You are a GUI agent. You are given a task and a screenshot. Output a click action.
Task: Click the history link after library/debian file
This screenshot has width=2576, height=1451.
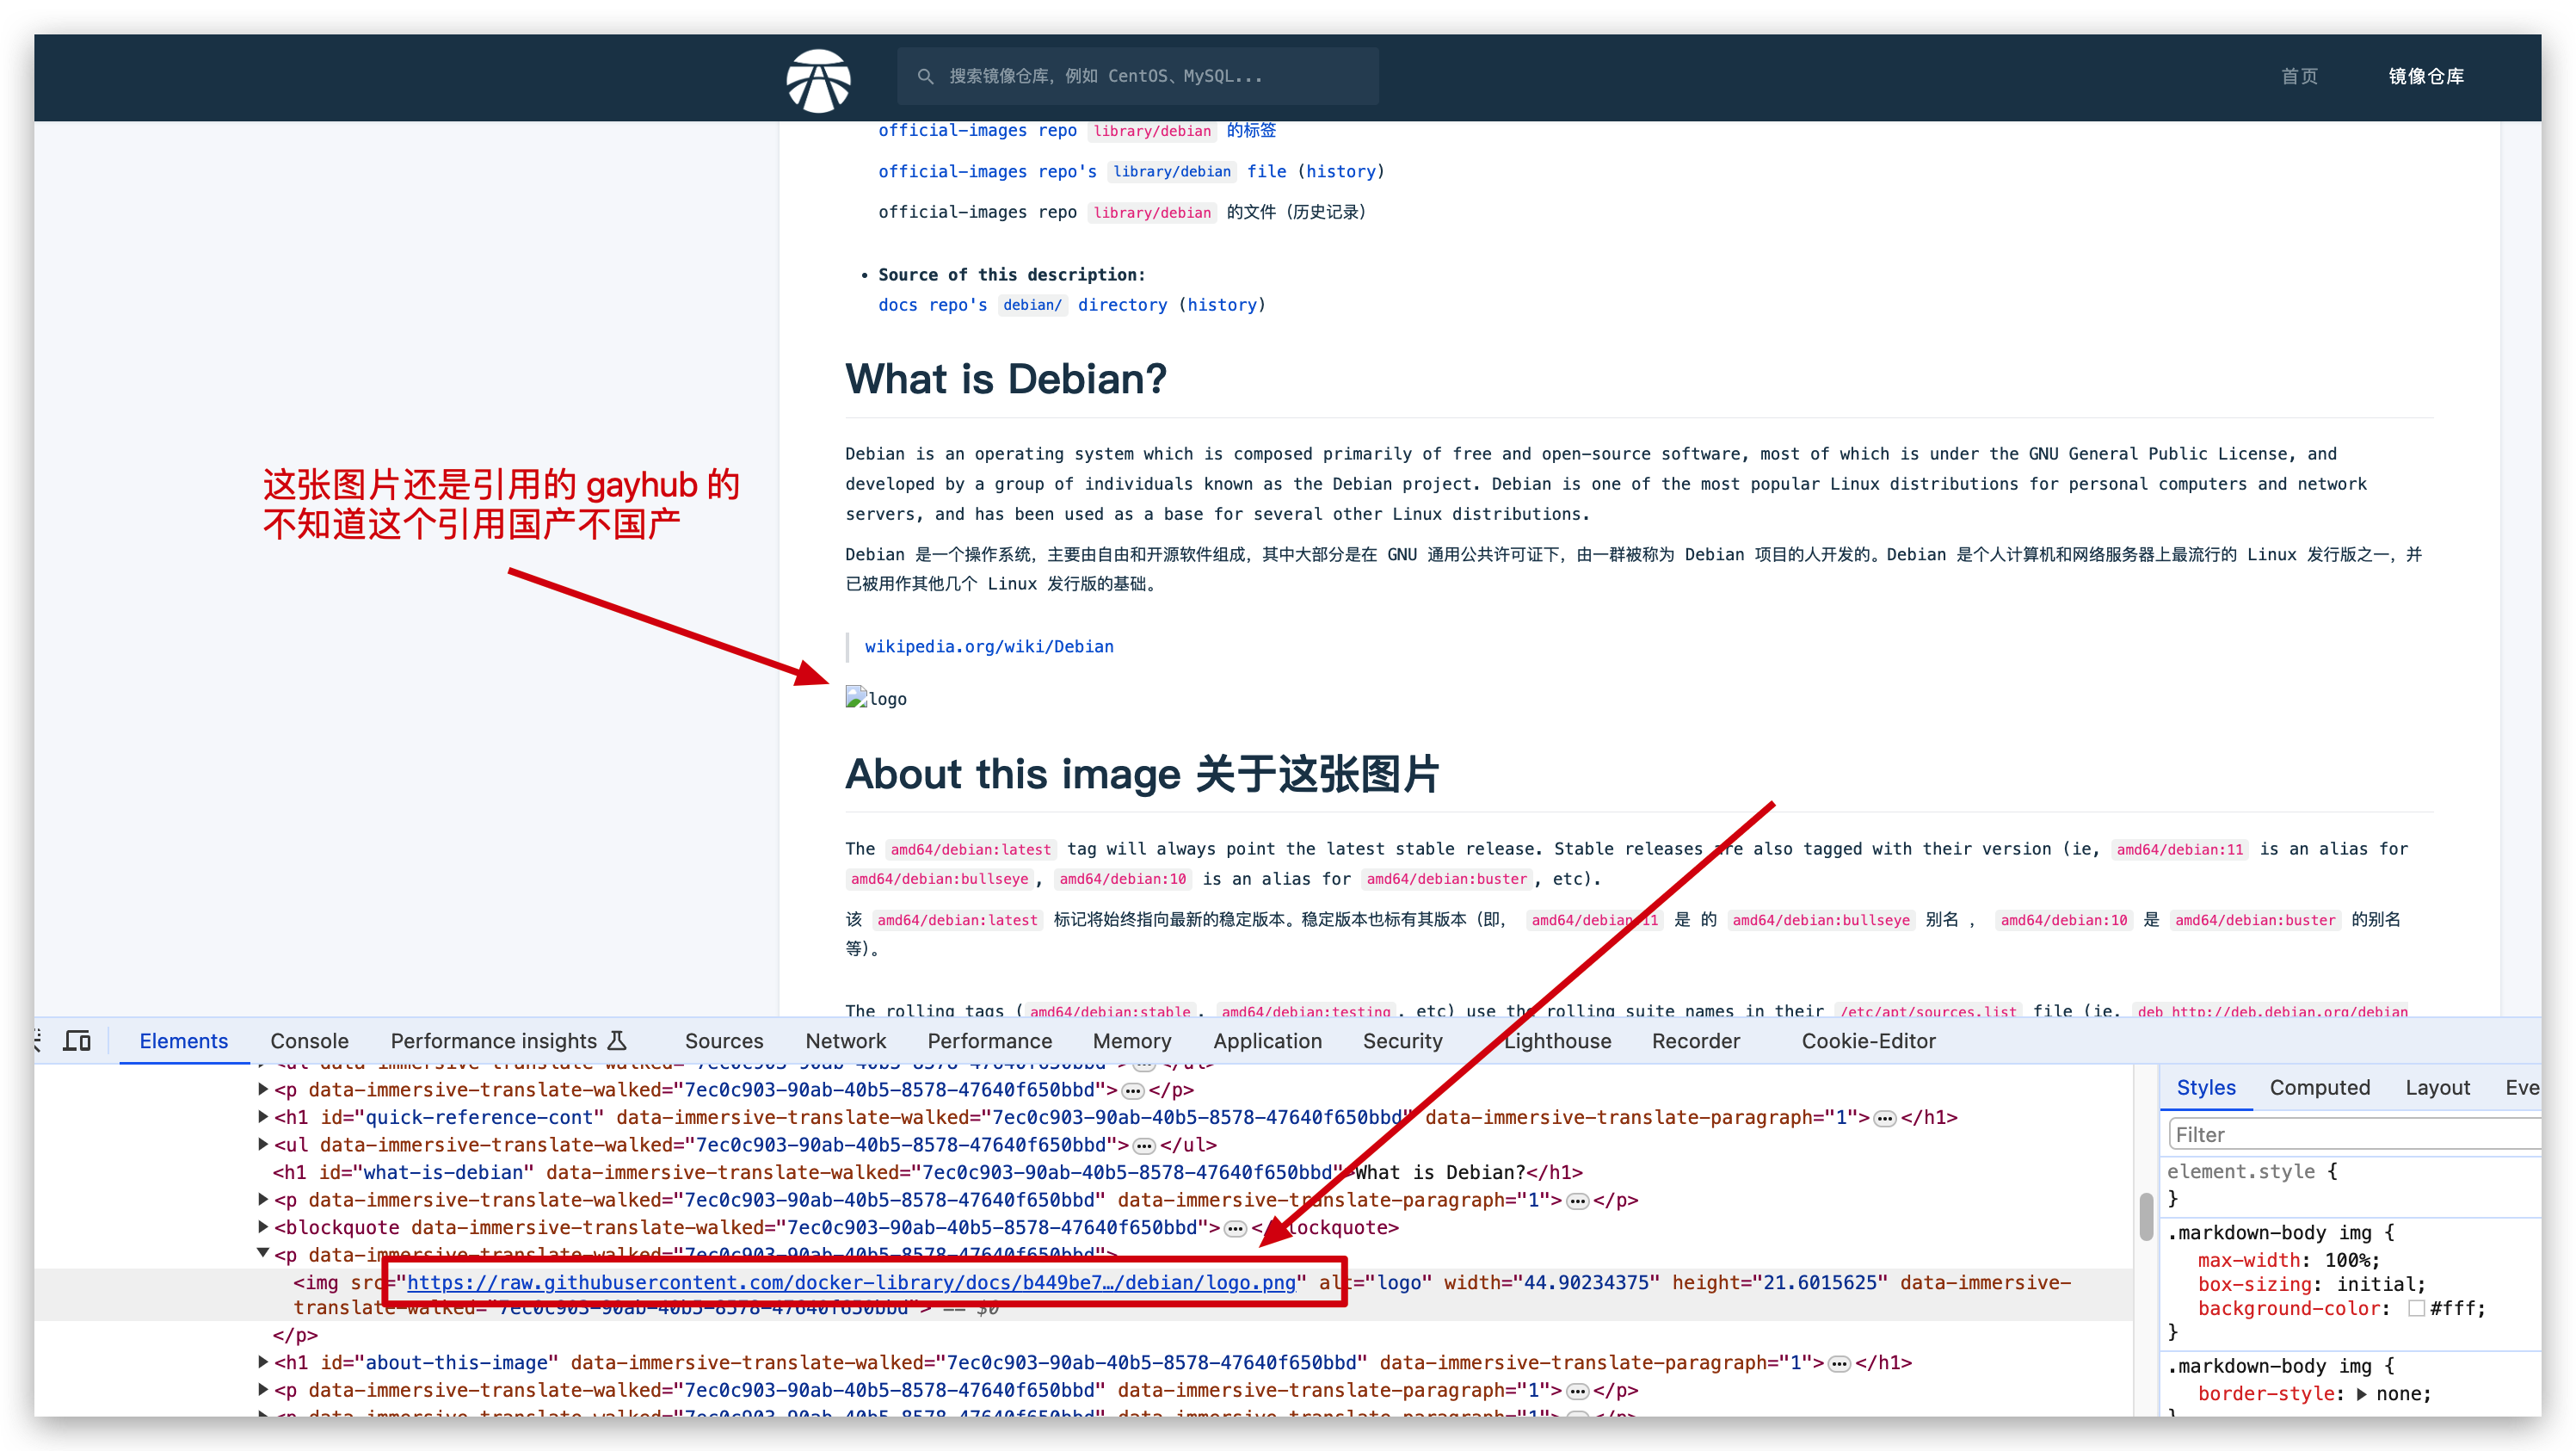tap(1341, 171)
